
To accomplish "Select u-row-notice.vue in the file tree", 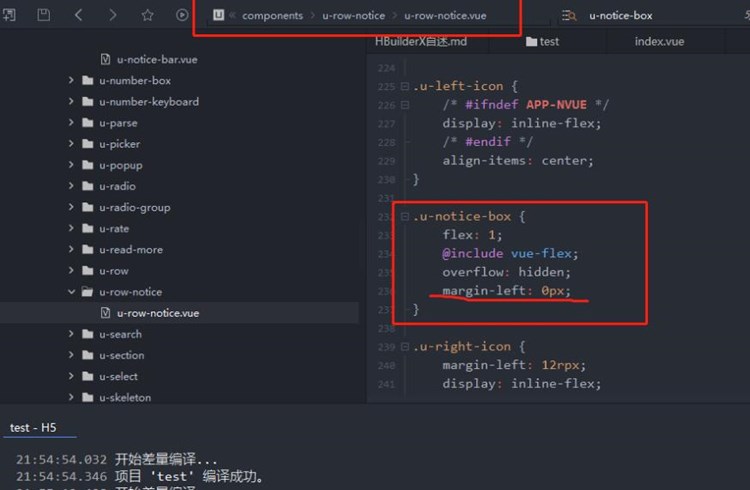I will tap(158, 312).
